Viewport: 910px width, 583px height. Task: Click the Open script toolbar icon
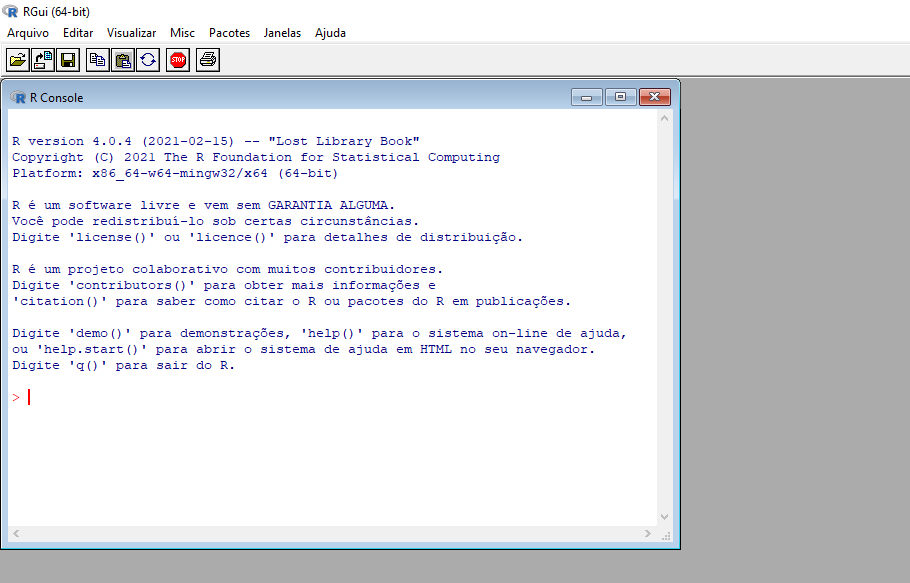click(18, 60)
